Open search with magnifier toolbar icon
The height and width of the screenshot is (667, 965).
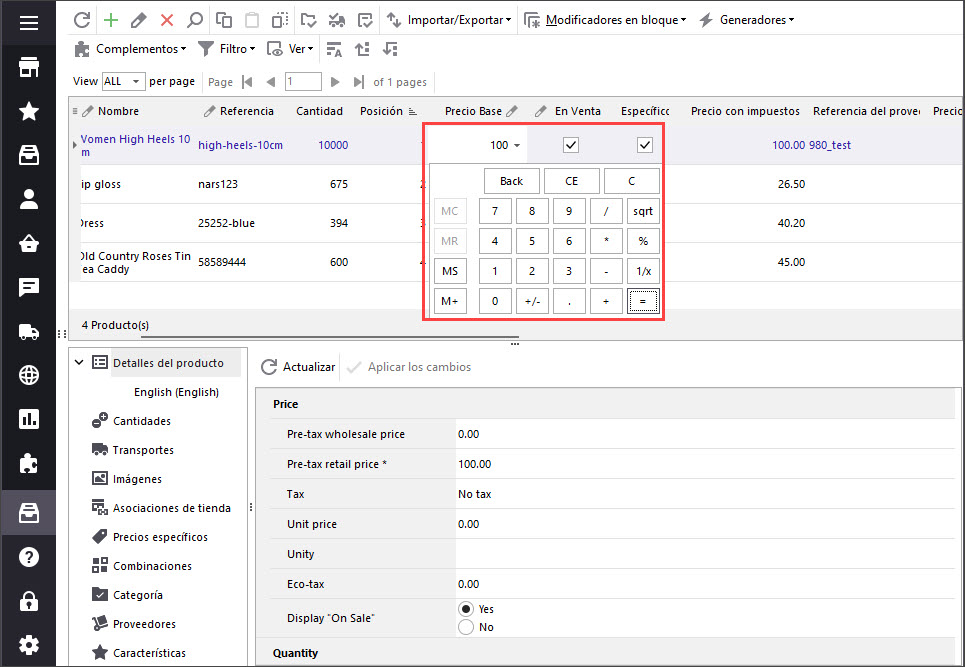(x=194, y=20)
